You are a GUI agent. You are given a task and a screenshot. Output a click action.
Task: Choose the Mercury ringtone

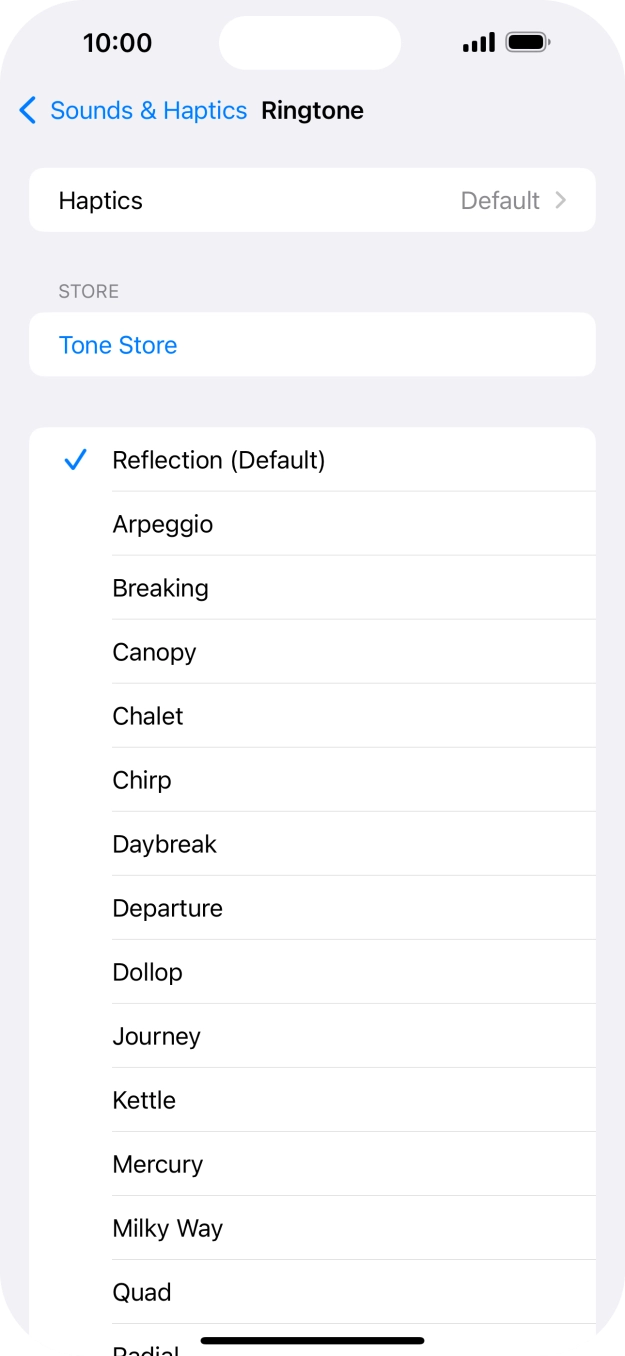click(x=158, y=1164)
